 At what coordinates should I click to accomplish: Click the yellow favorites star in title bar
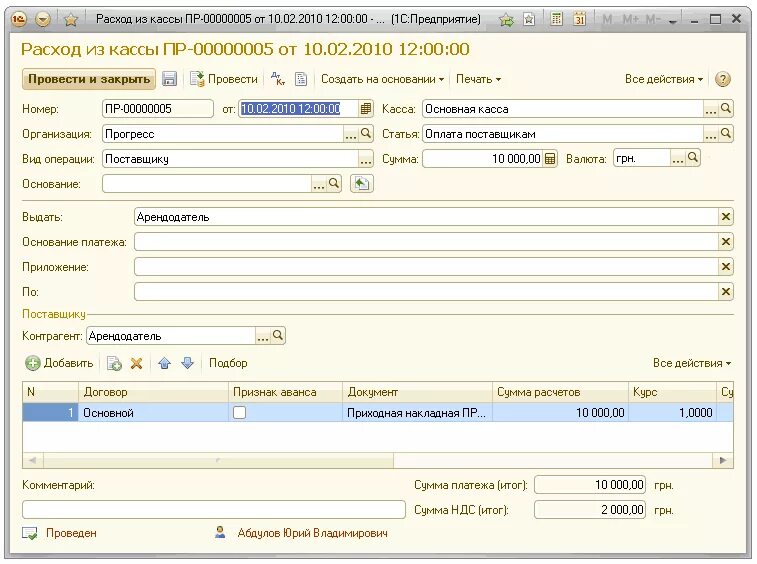pos(71,20)
